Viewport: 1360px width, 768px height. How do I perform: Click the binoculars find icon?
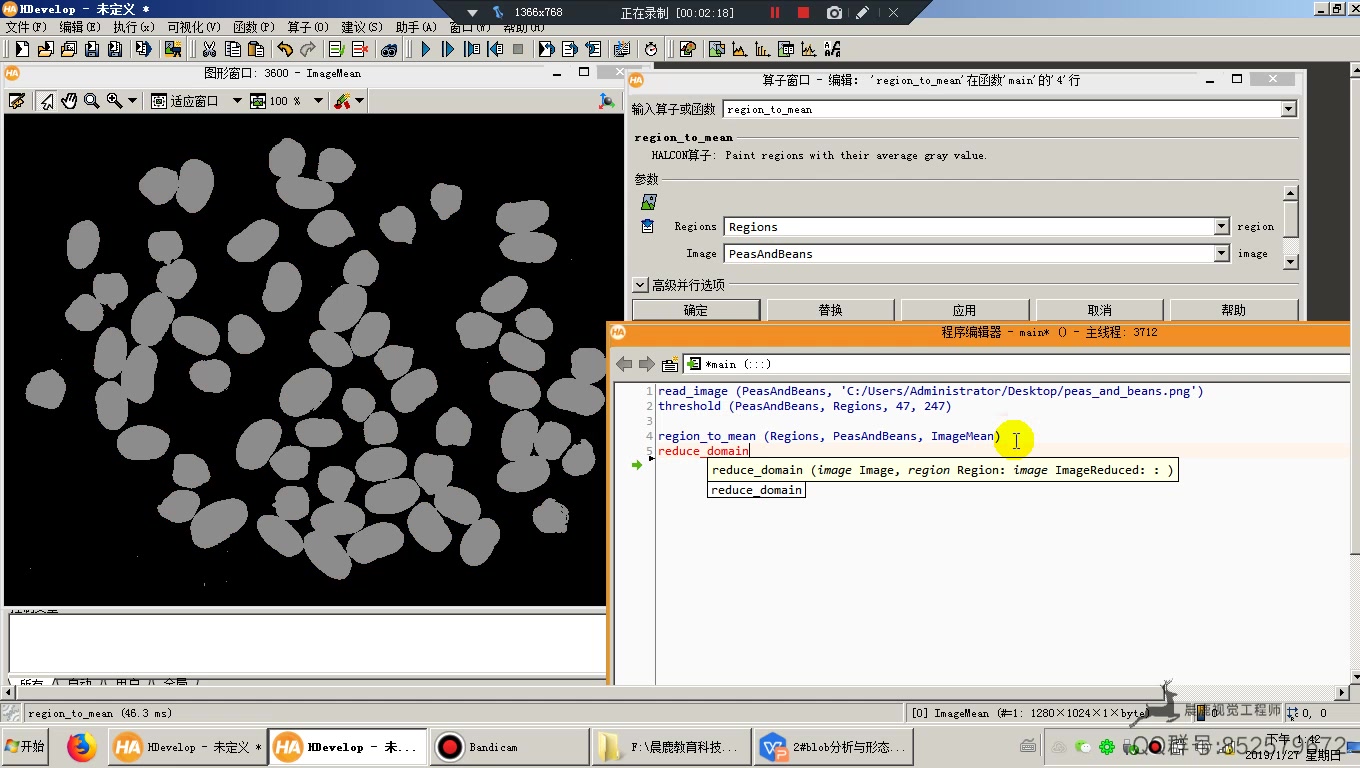(389, 49)
